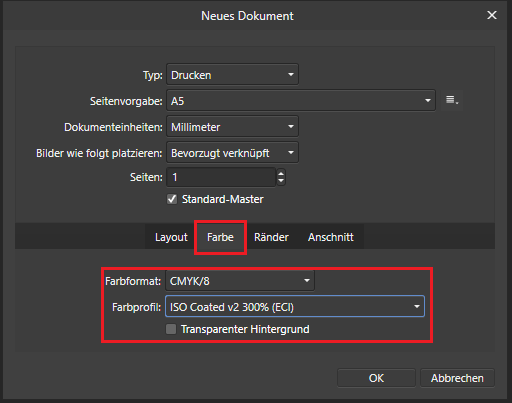
Task: Open the Bevorzugt verknüpft image placement dropdown
Action: point(232,153)
